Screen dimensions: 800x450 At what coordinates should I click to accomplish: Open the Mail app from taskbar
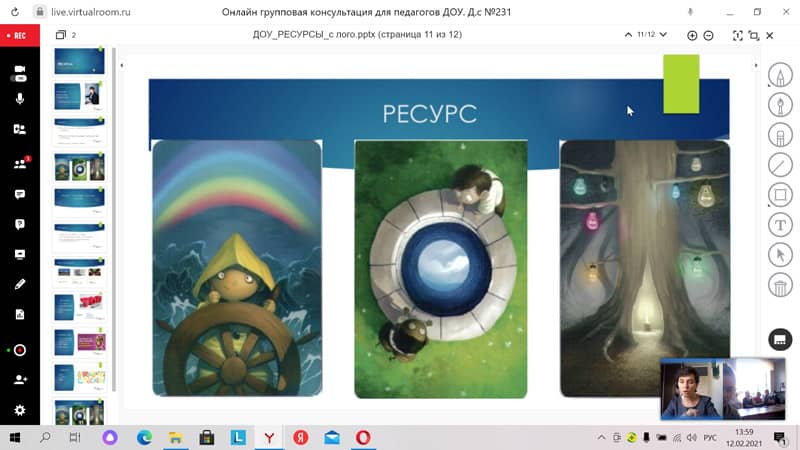tap(332, 438)
